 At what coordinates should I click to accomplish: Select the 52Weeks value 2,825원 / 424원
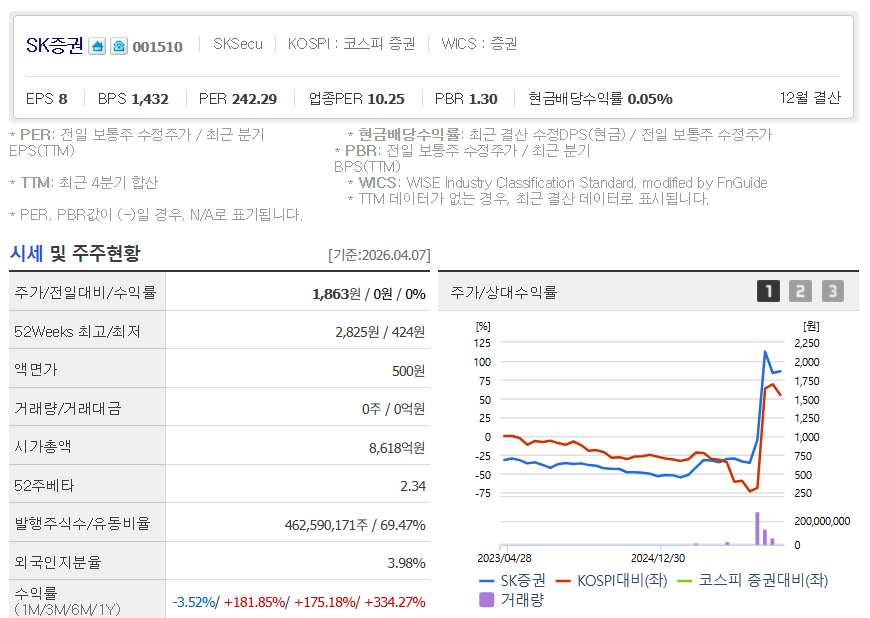[x=380, y=332]
